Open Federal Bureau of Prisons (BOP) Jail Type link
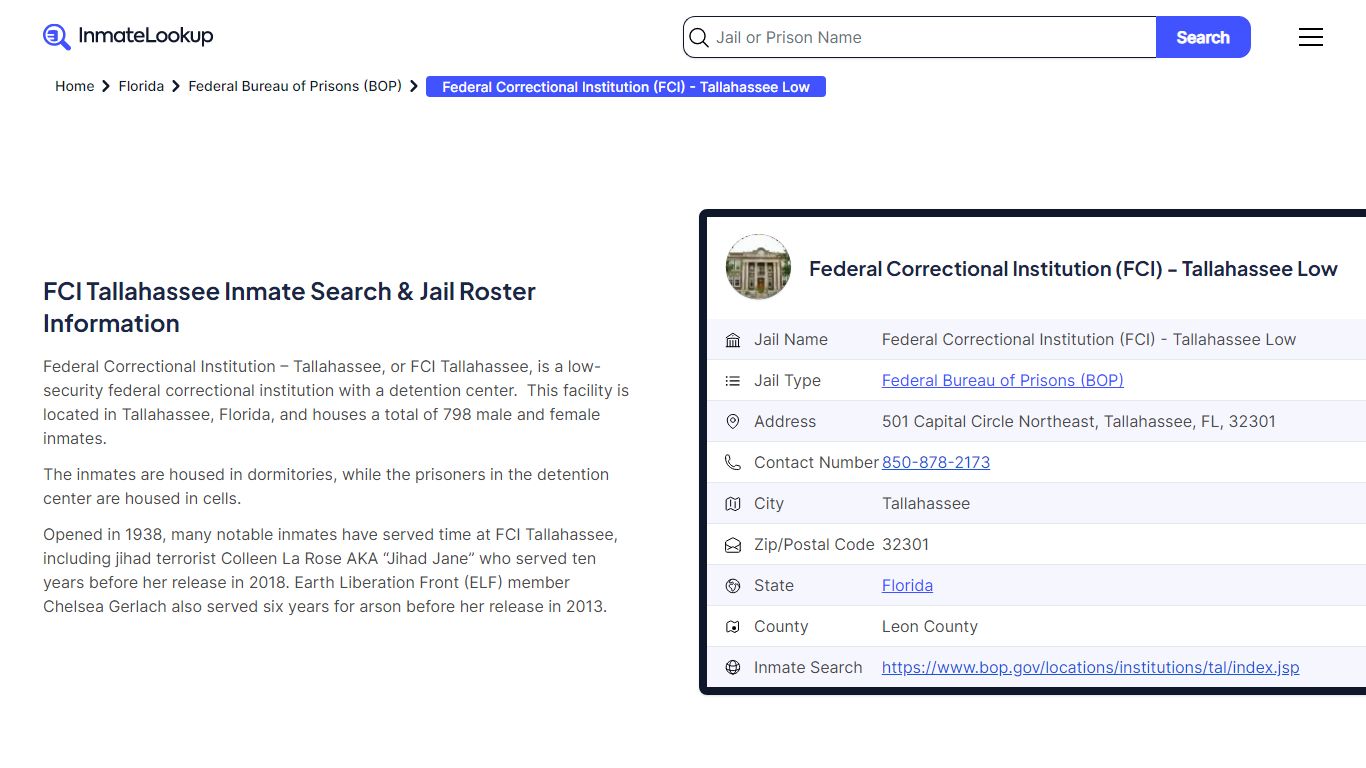The height and width of the screenshot is (768, 1366). tap(1002, 380)
